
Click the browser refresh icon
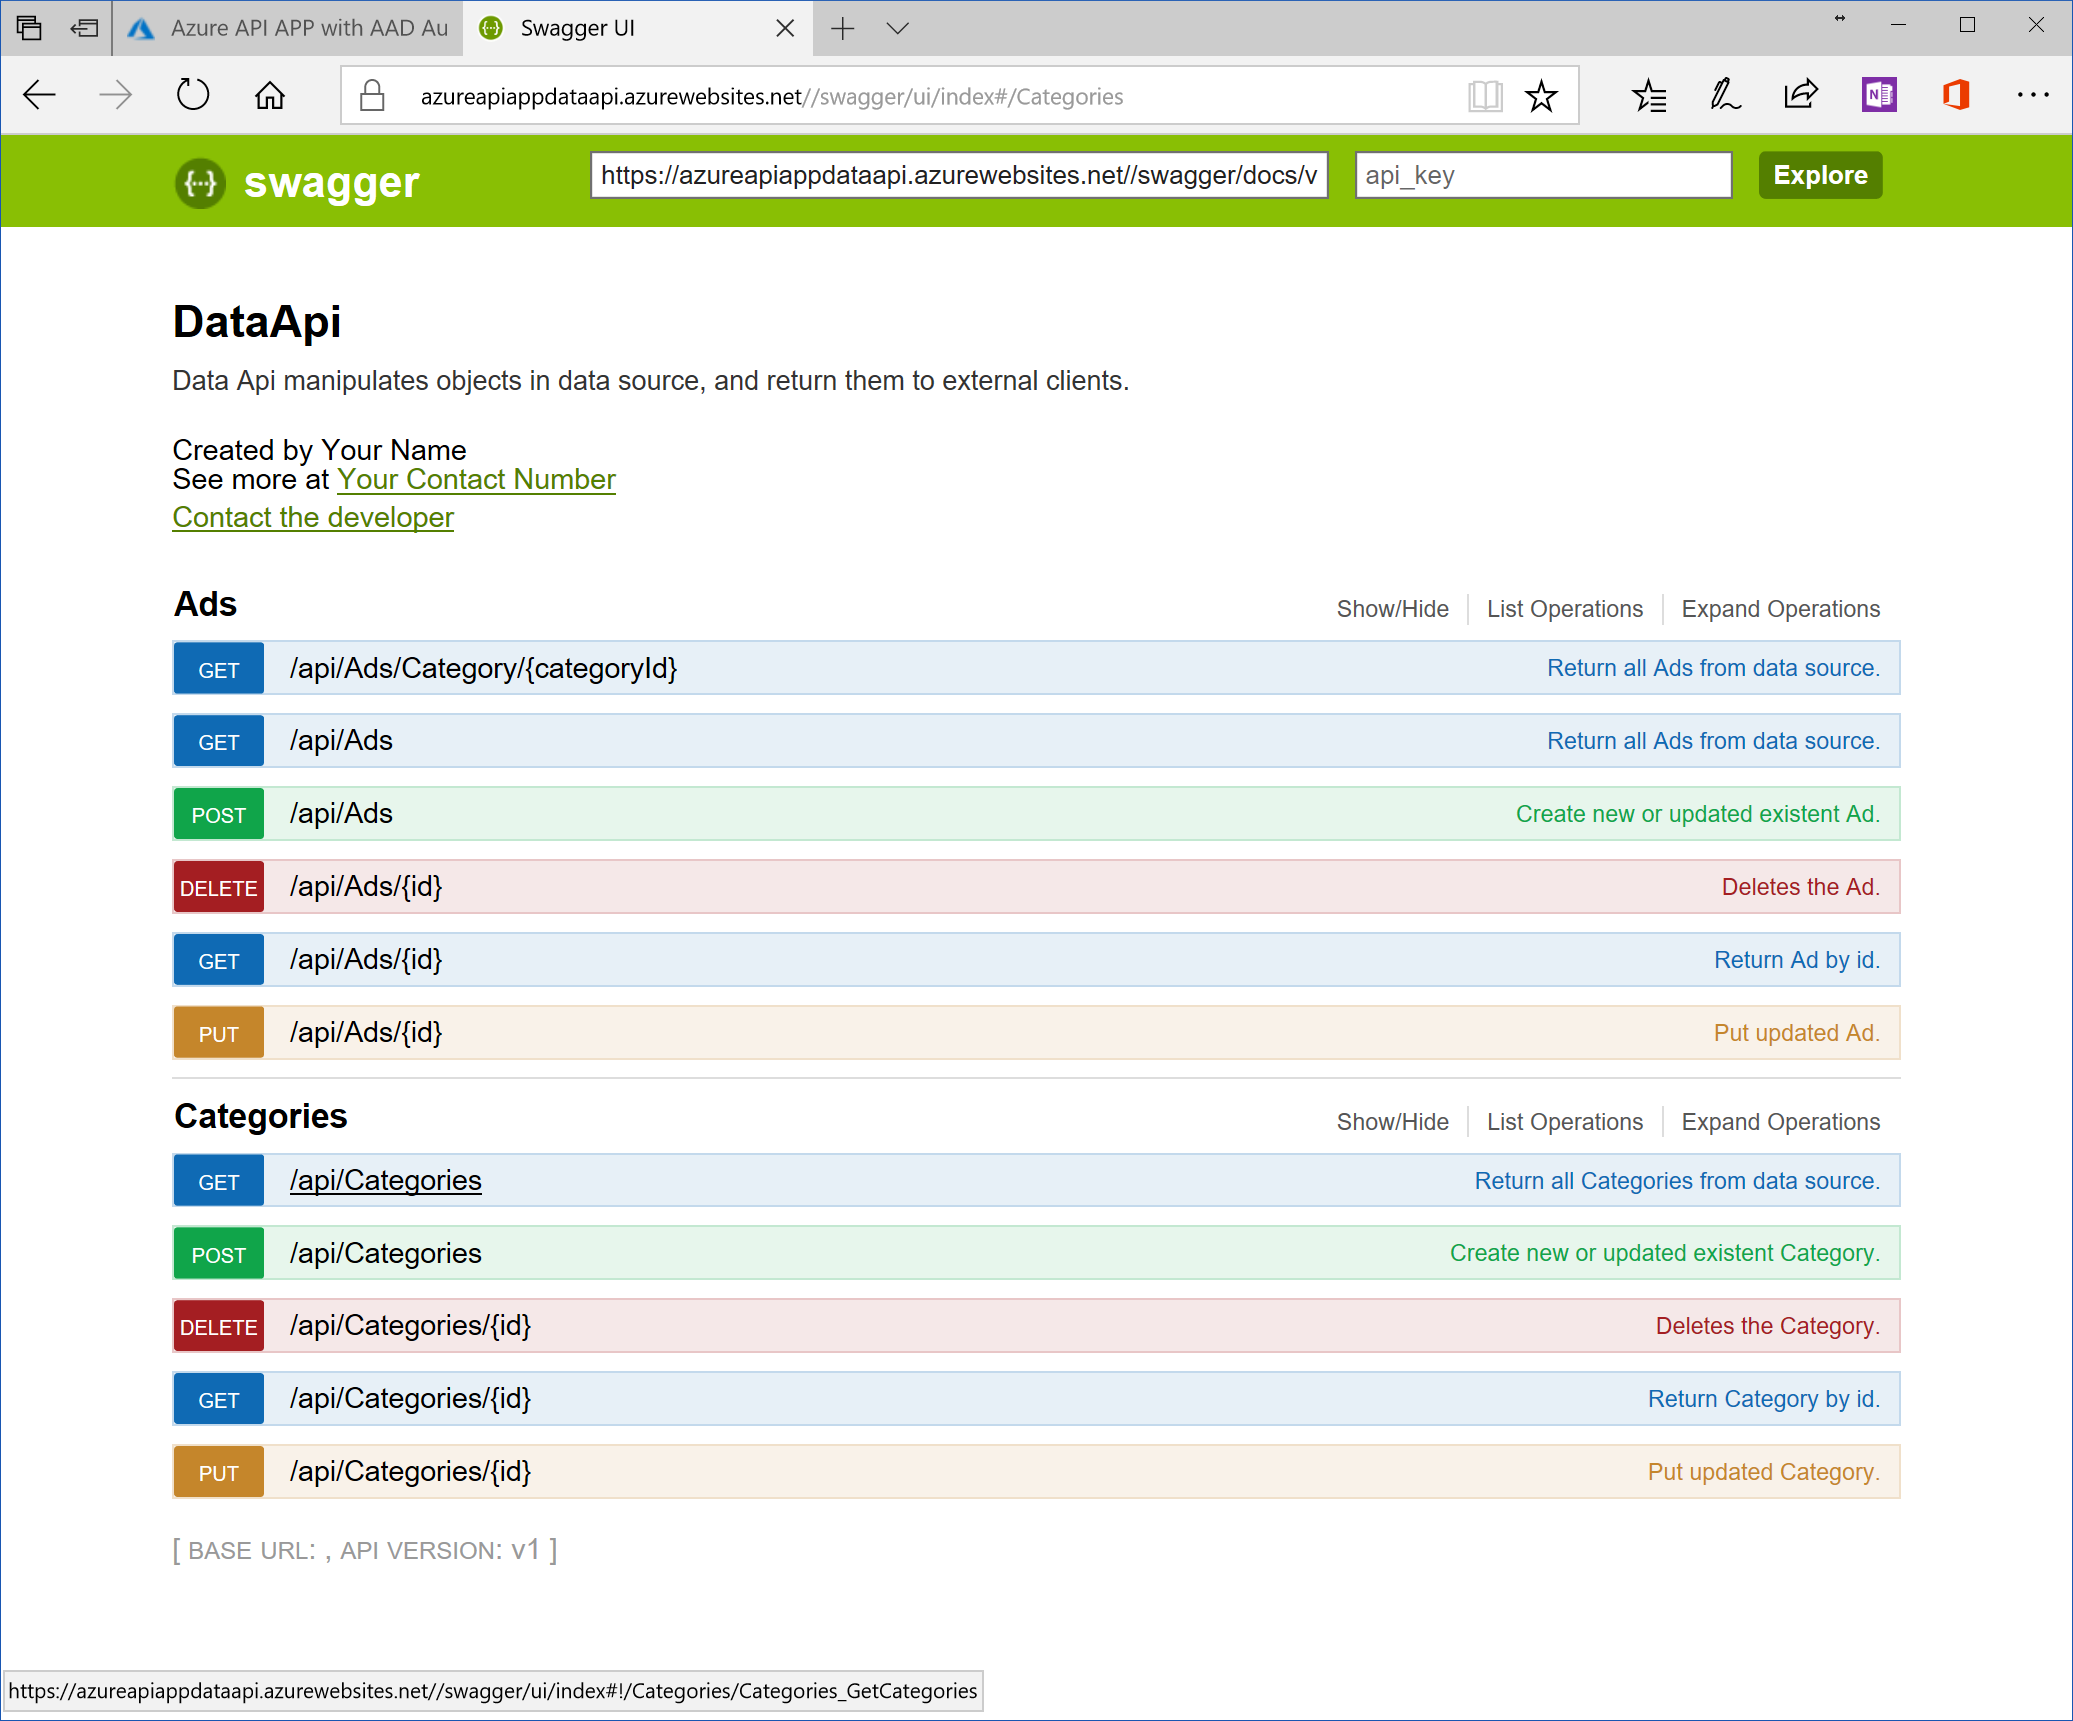[x=192, y=96]
